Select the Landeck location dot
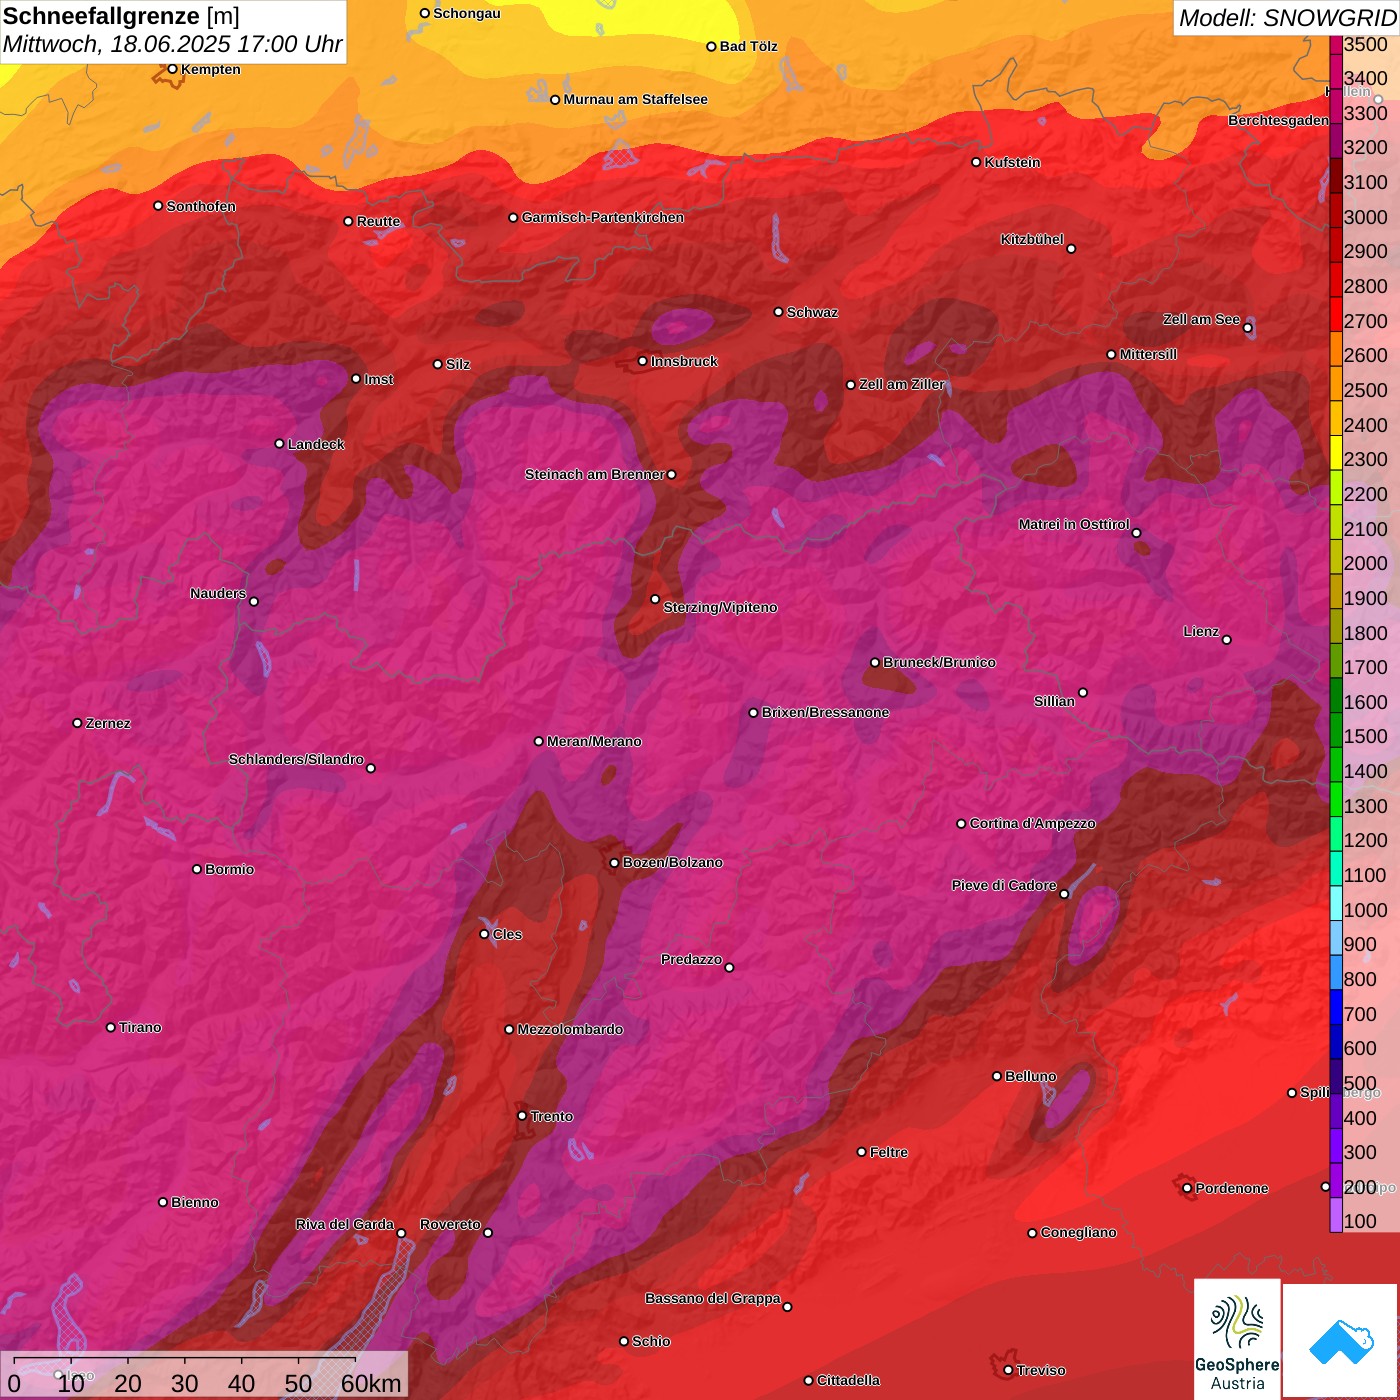The height and width of the screenshot is (1400, 1400). pos(280,444)
